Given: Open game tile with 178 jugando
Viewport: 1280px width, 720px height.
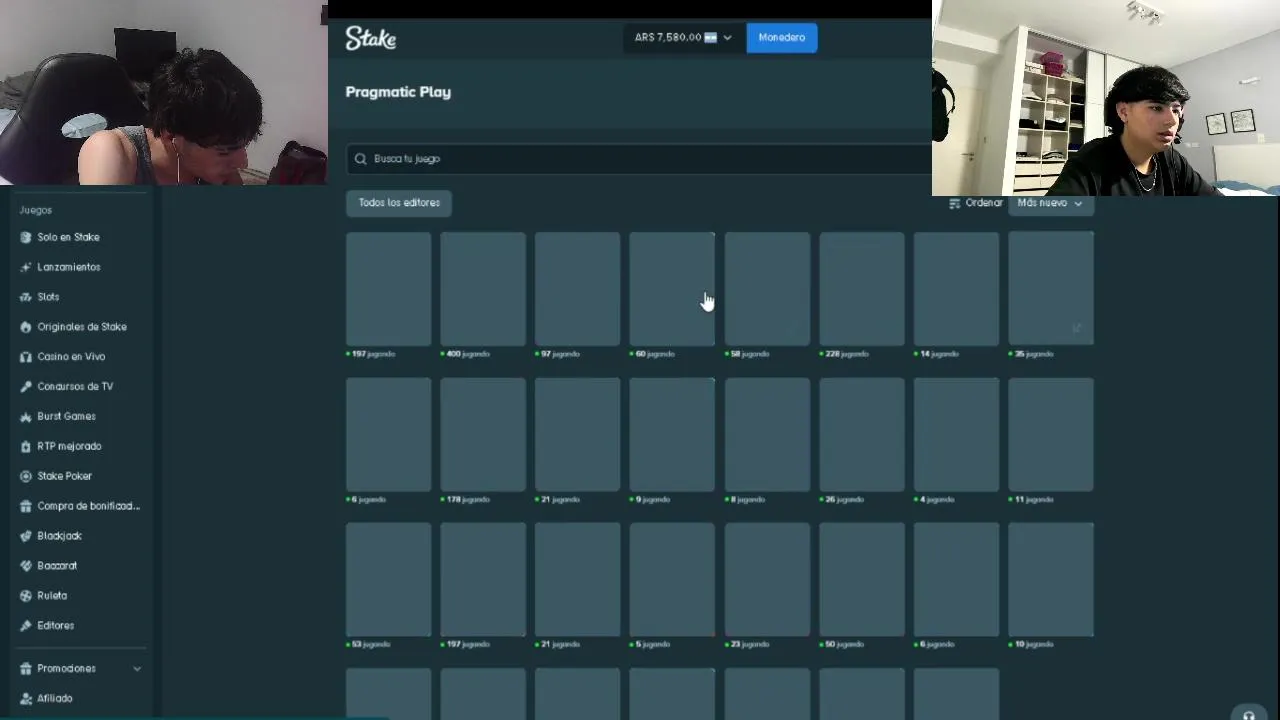Looking at the screenshot, I should tap(483, 434).
